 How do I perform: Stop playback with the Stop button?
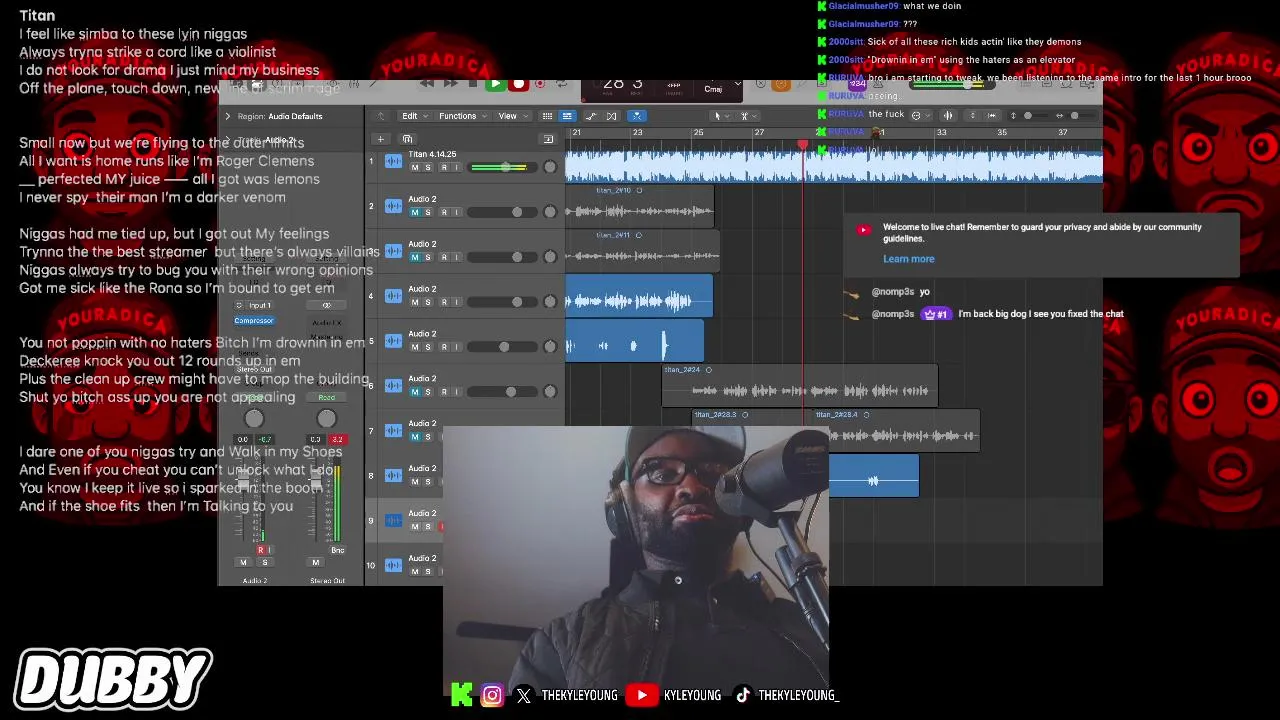[x=473, y=84]
